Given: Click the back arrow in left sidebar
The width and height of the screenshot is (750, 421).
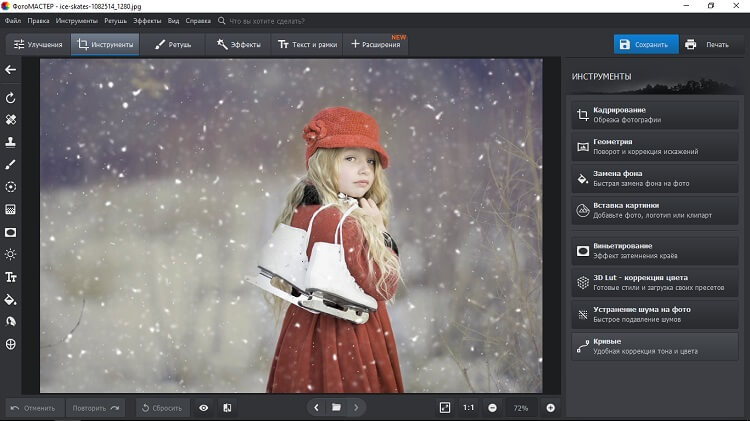Looking at the screenshot, I should tap(11, 69).
